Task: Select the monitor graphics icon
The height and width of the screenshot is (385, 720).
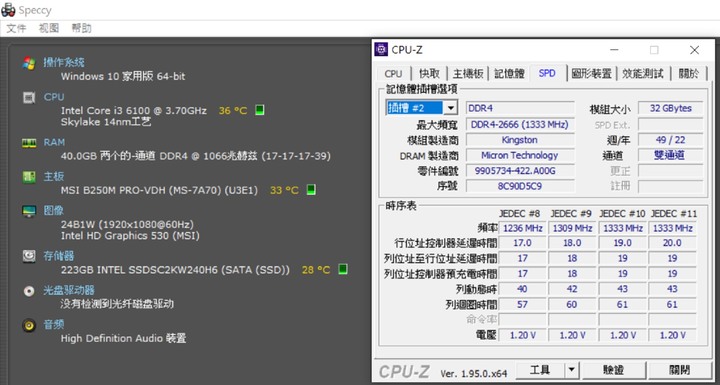Action: [x=28, y=211]
